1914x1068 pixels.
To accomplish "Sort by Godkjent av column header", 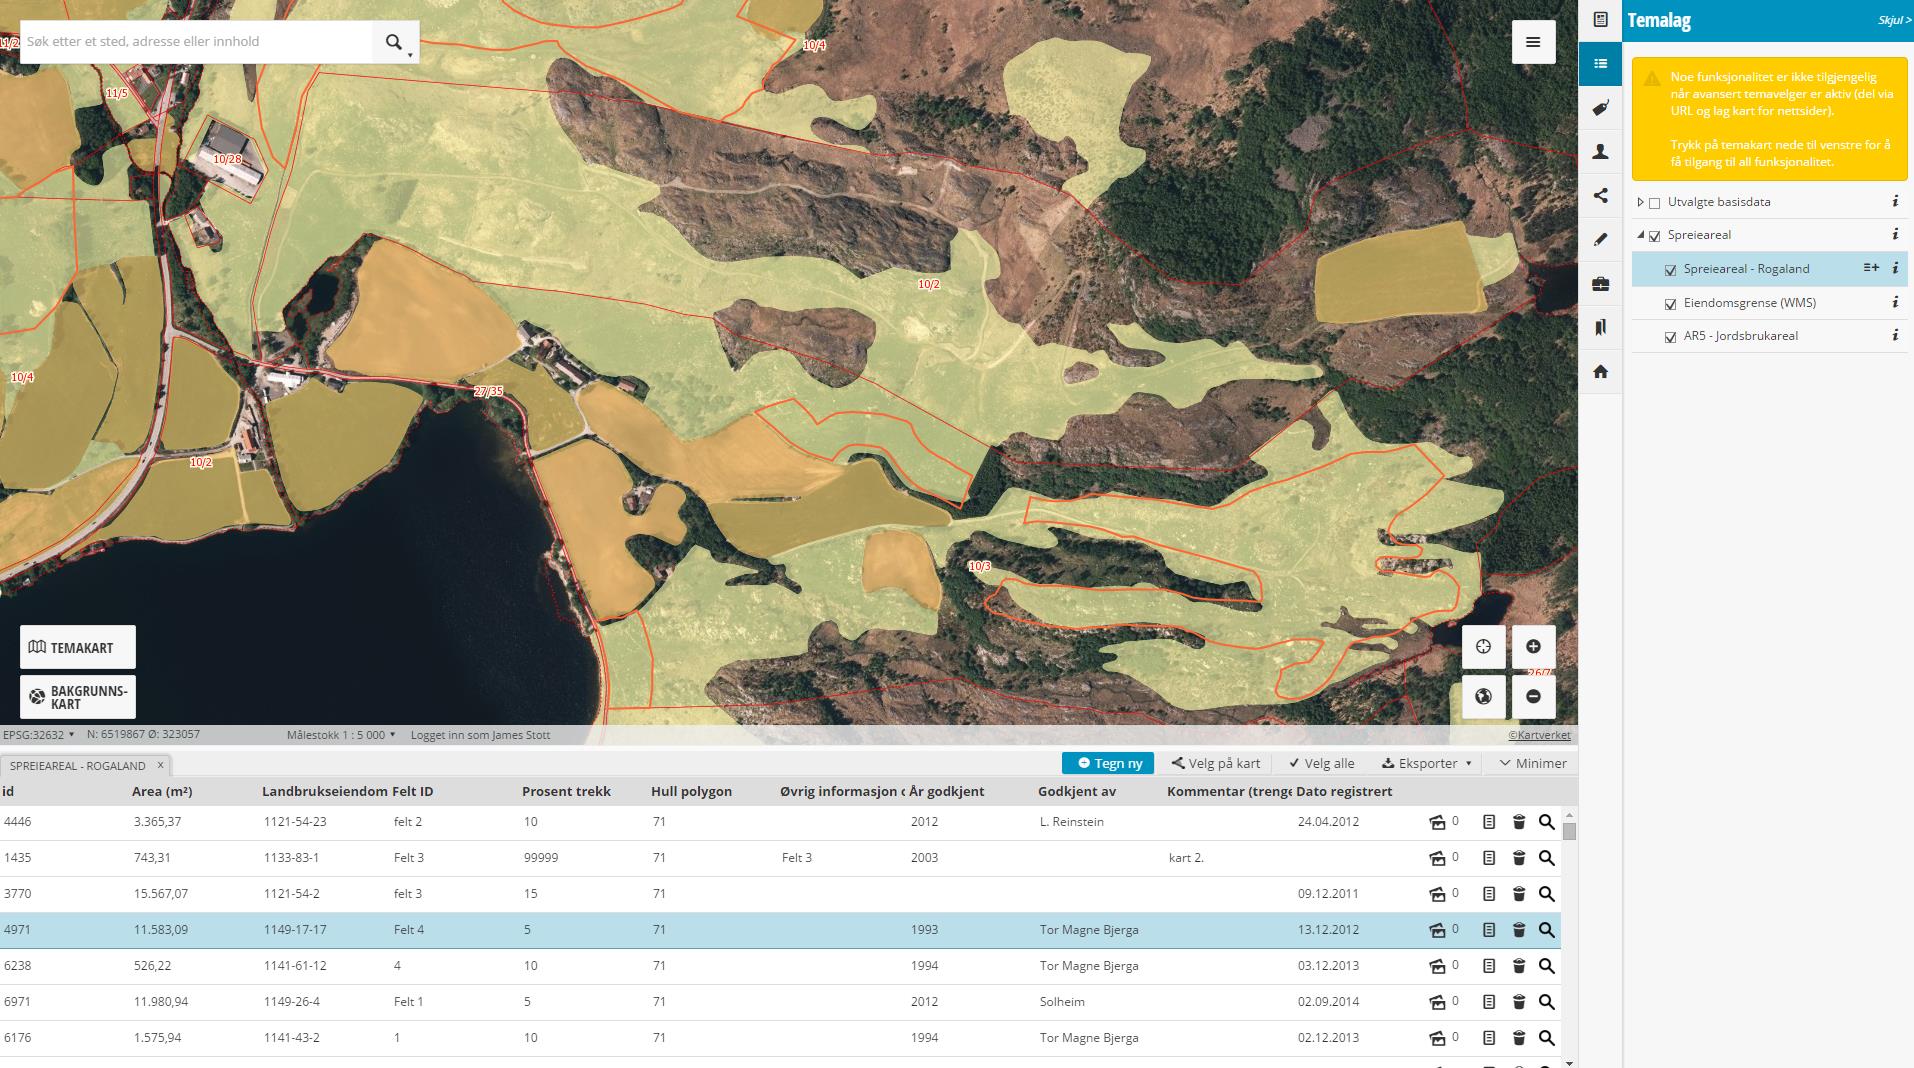I will tap(1077, 791).
